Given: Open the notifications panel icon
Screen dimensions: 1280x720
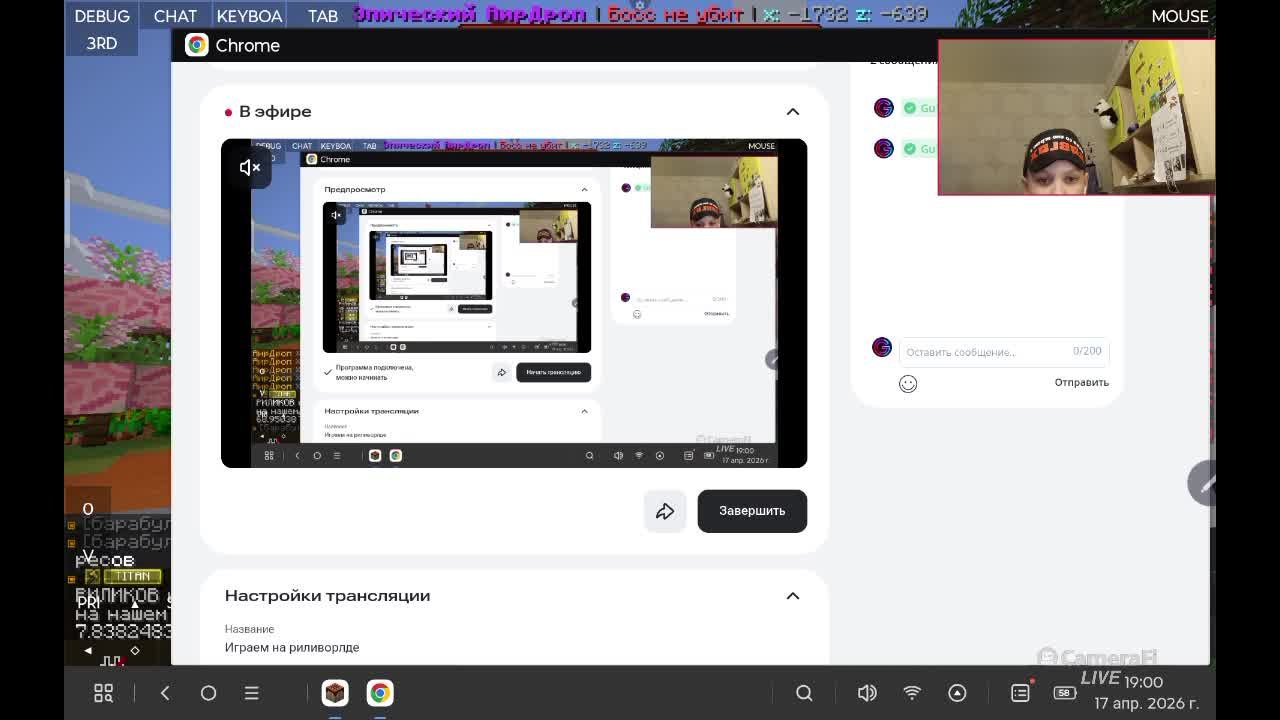Looking at the screenshot, I should pos(1020,693).
